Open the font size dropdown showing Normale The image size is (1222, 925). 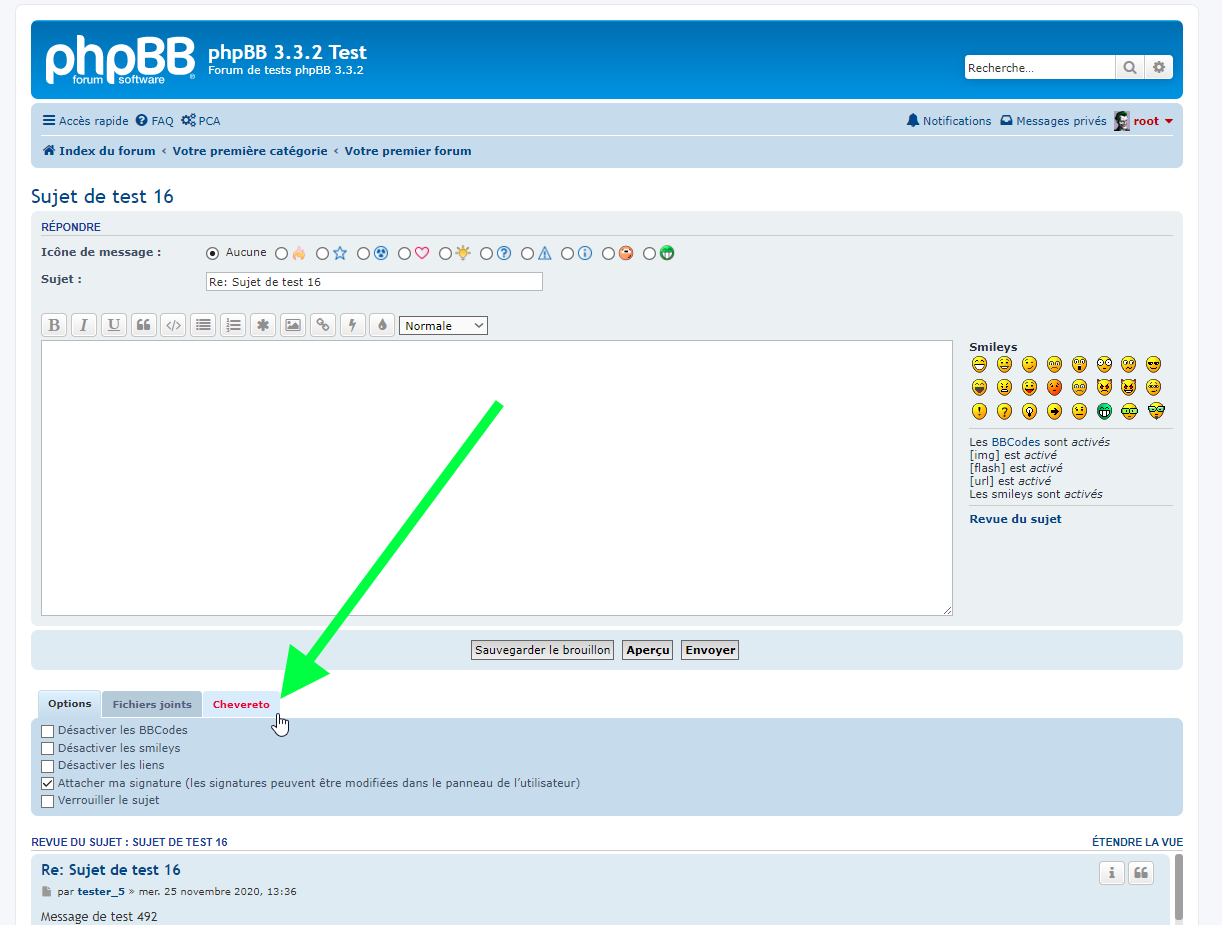[443, 326]
